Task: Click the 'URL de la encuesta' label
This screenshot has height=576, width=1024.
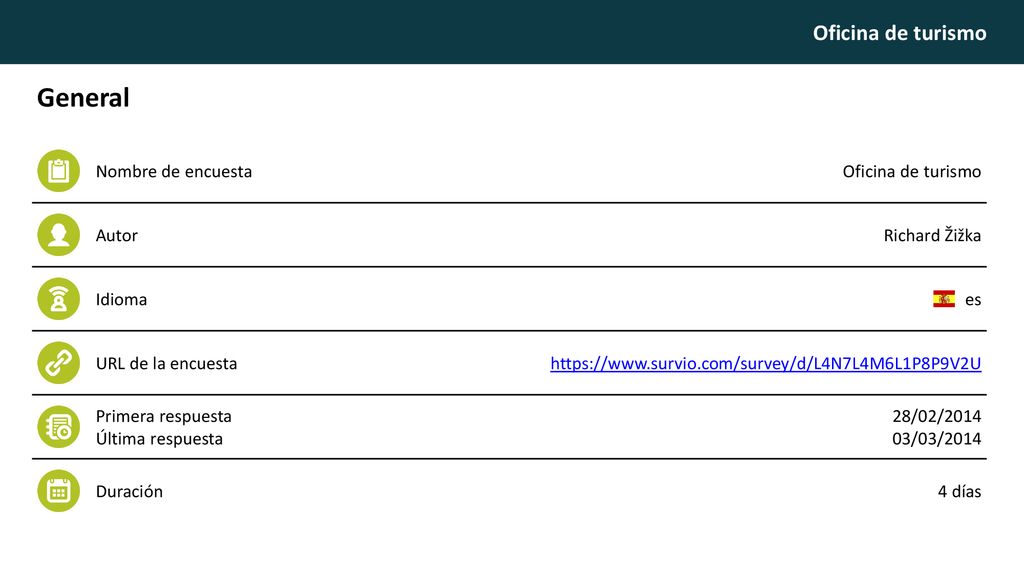Action: point(167,363)
